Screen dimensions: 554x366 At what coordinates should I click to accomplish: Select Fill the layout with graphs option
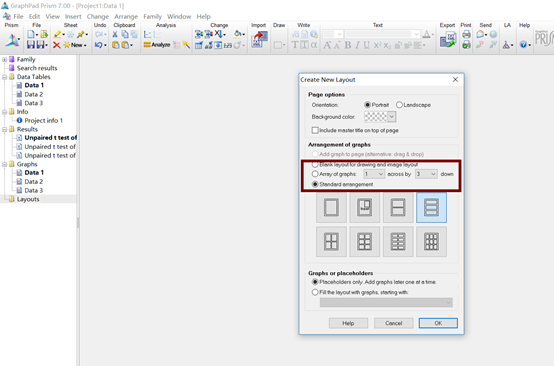(315, 292)
